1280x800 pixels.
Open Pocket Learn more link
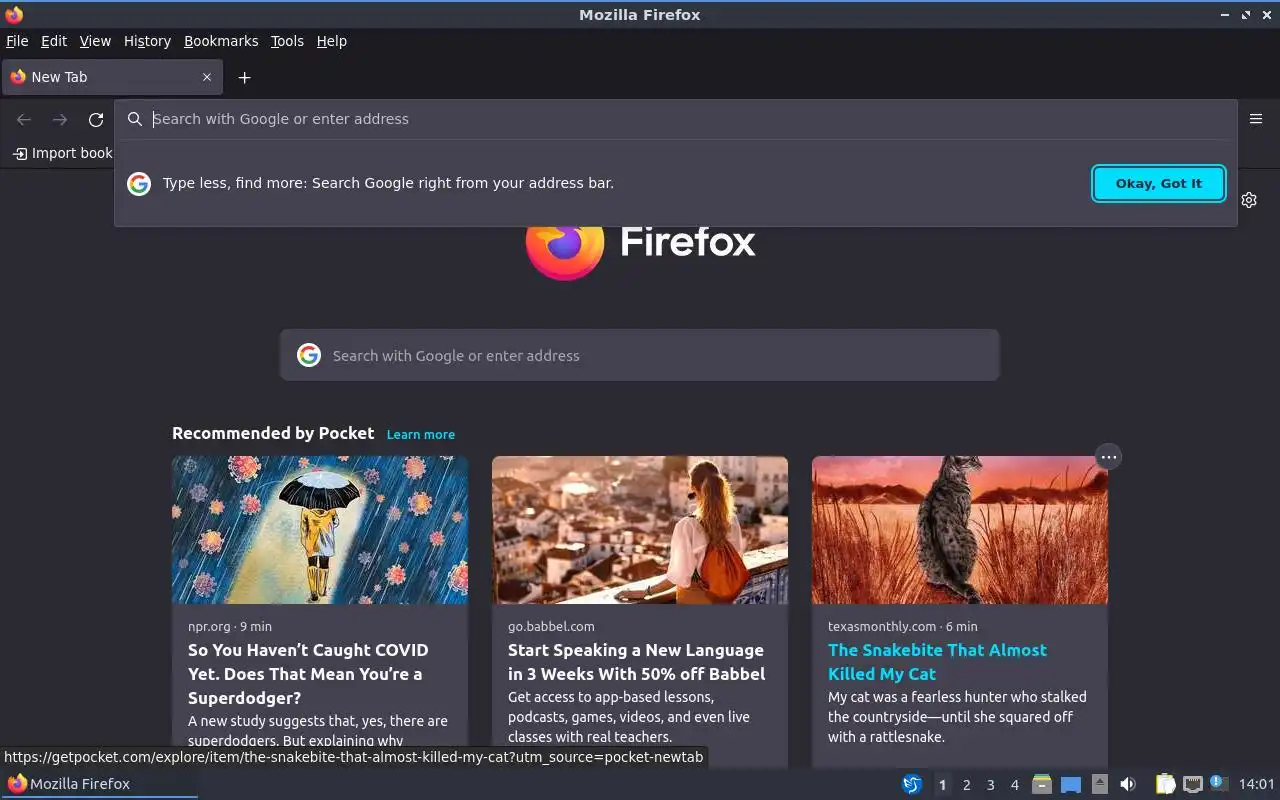(421, 434)
